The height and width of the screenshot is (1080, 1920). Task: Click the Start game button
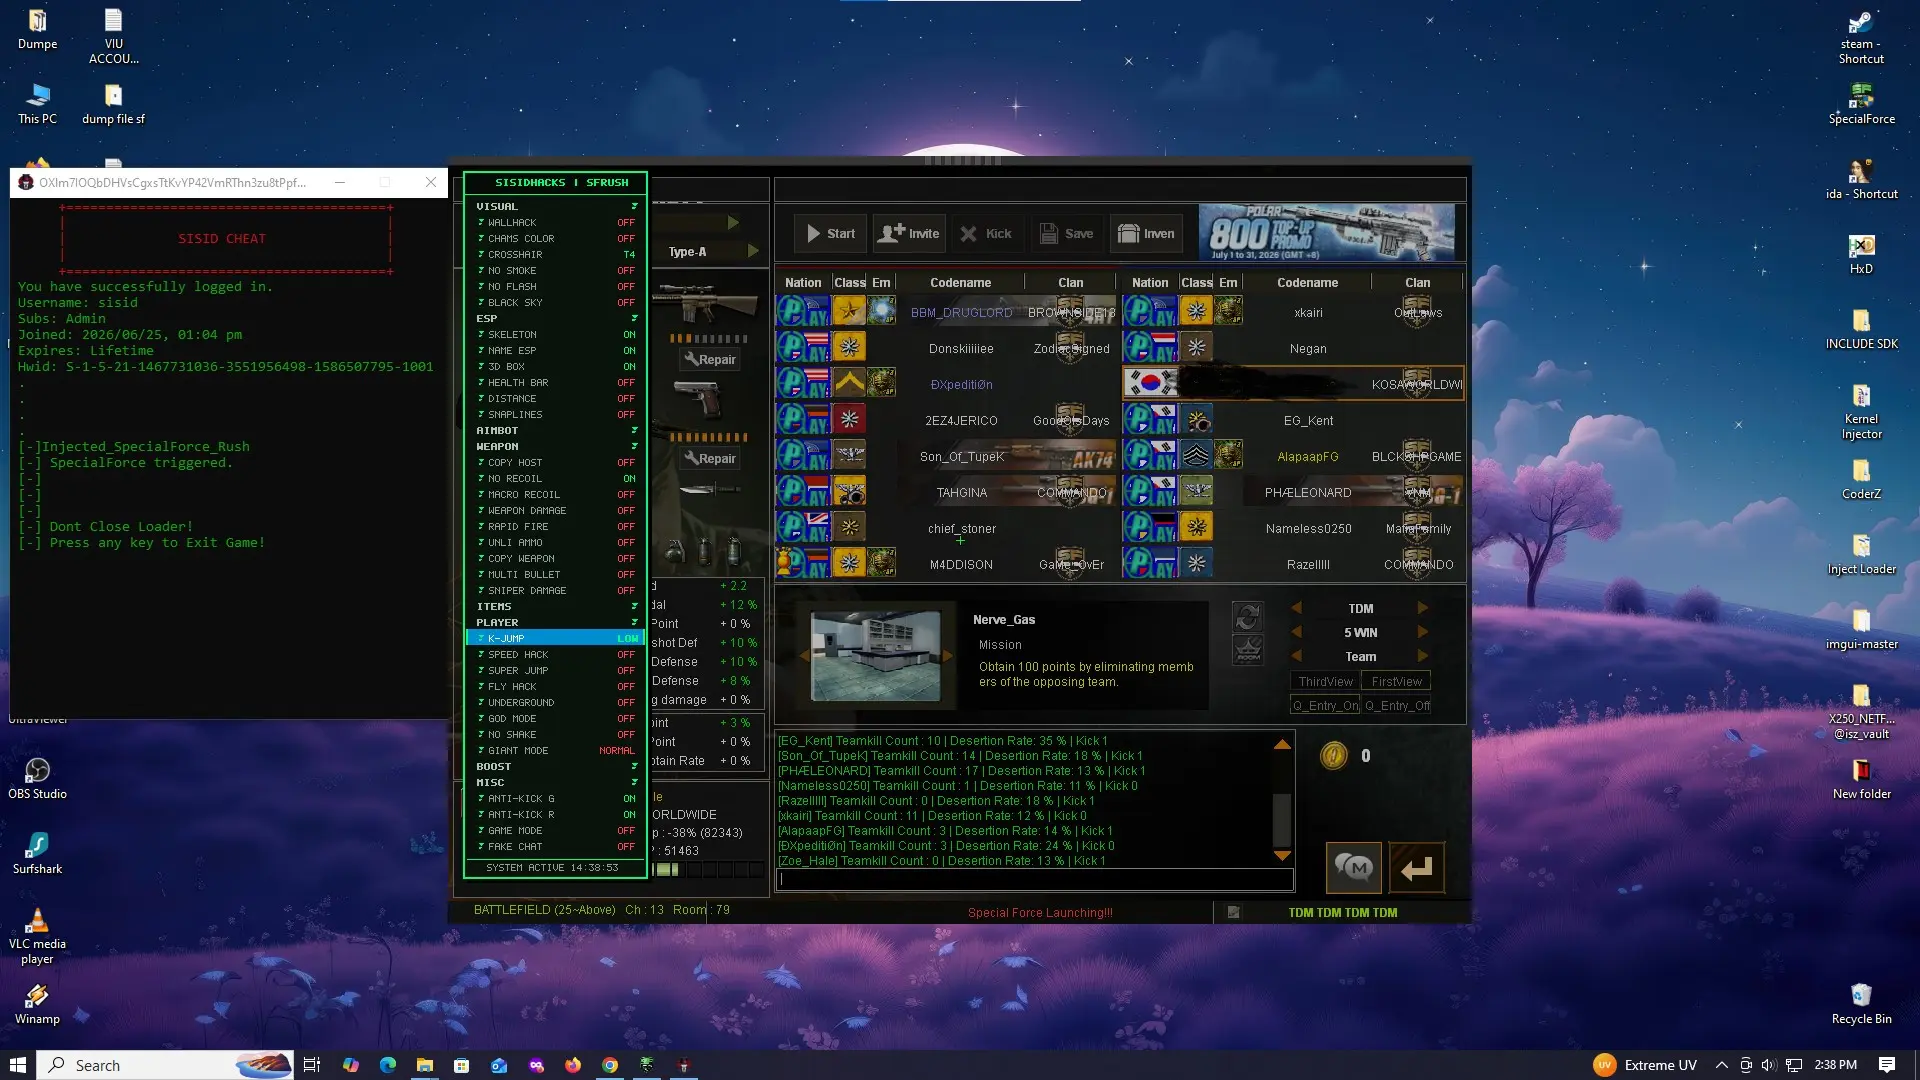[x=831, y=234]
